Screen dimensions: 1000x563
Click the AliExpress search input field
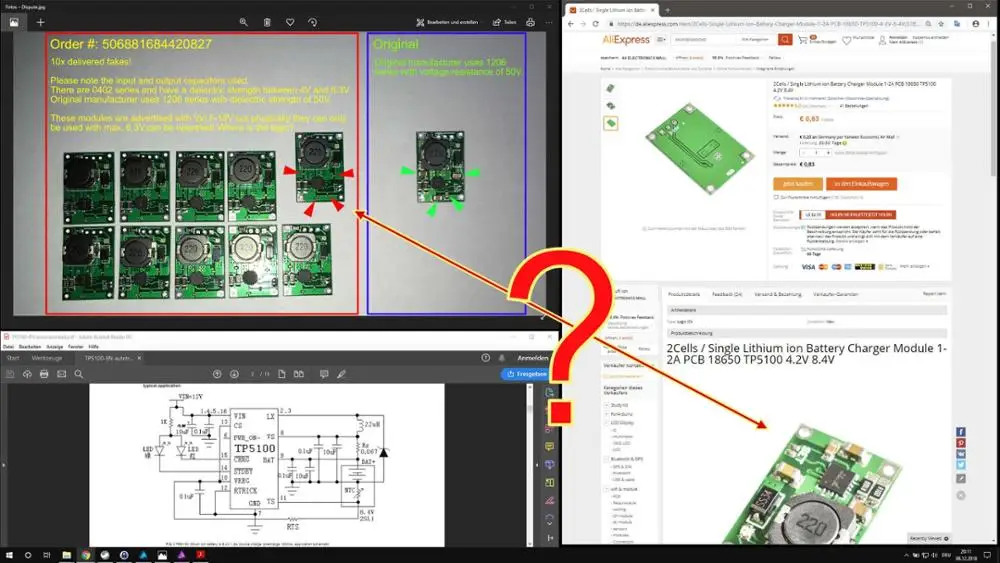point(703,40)
